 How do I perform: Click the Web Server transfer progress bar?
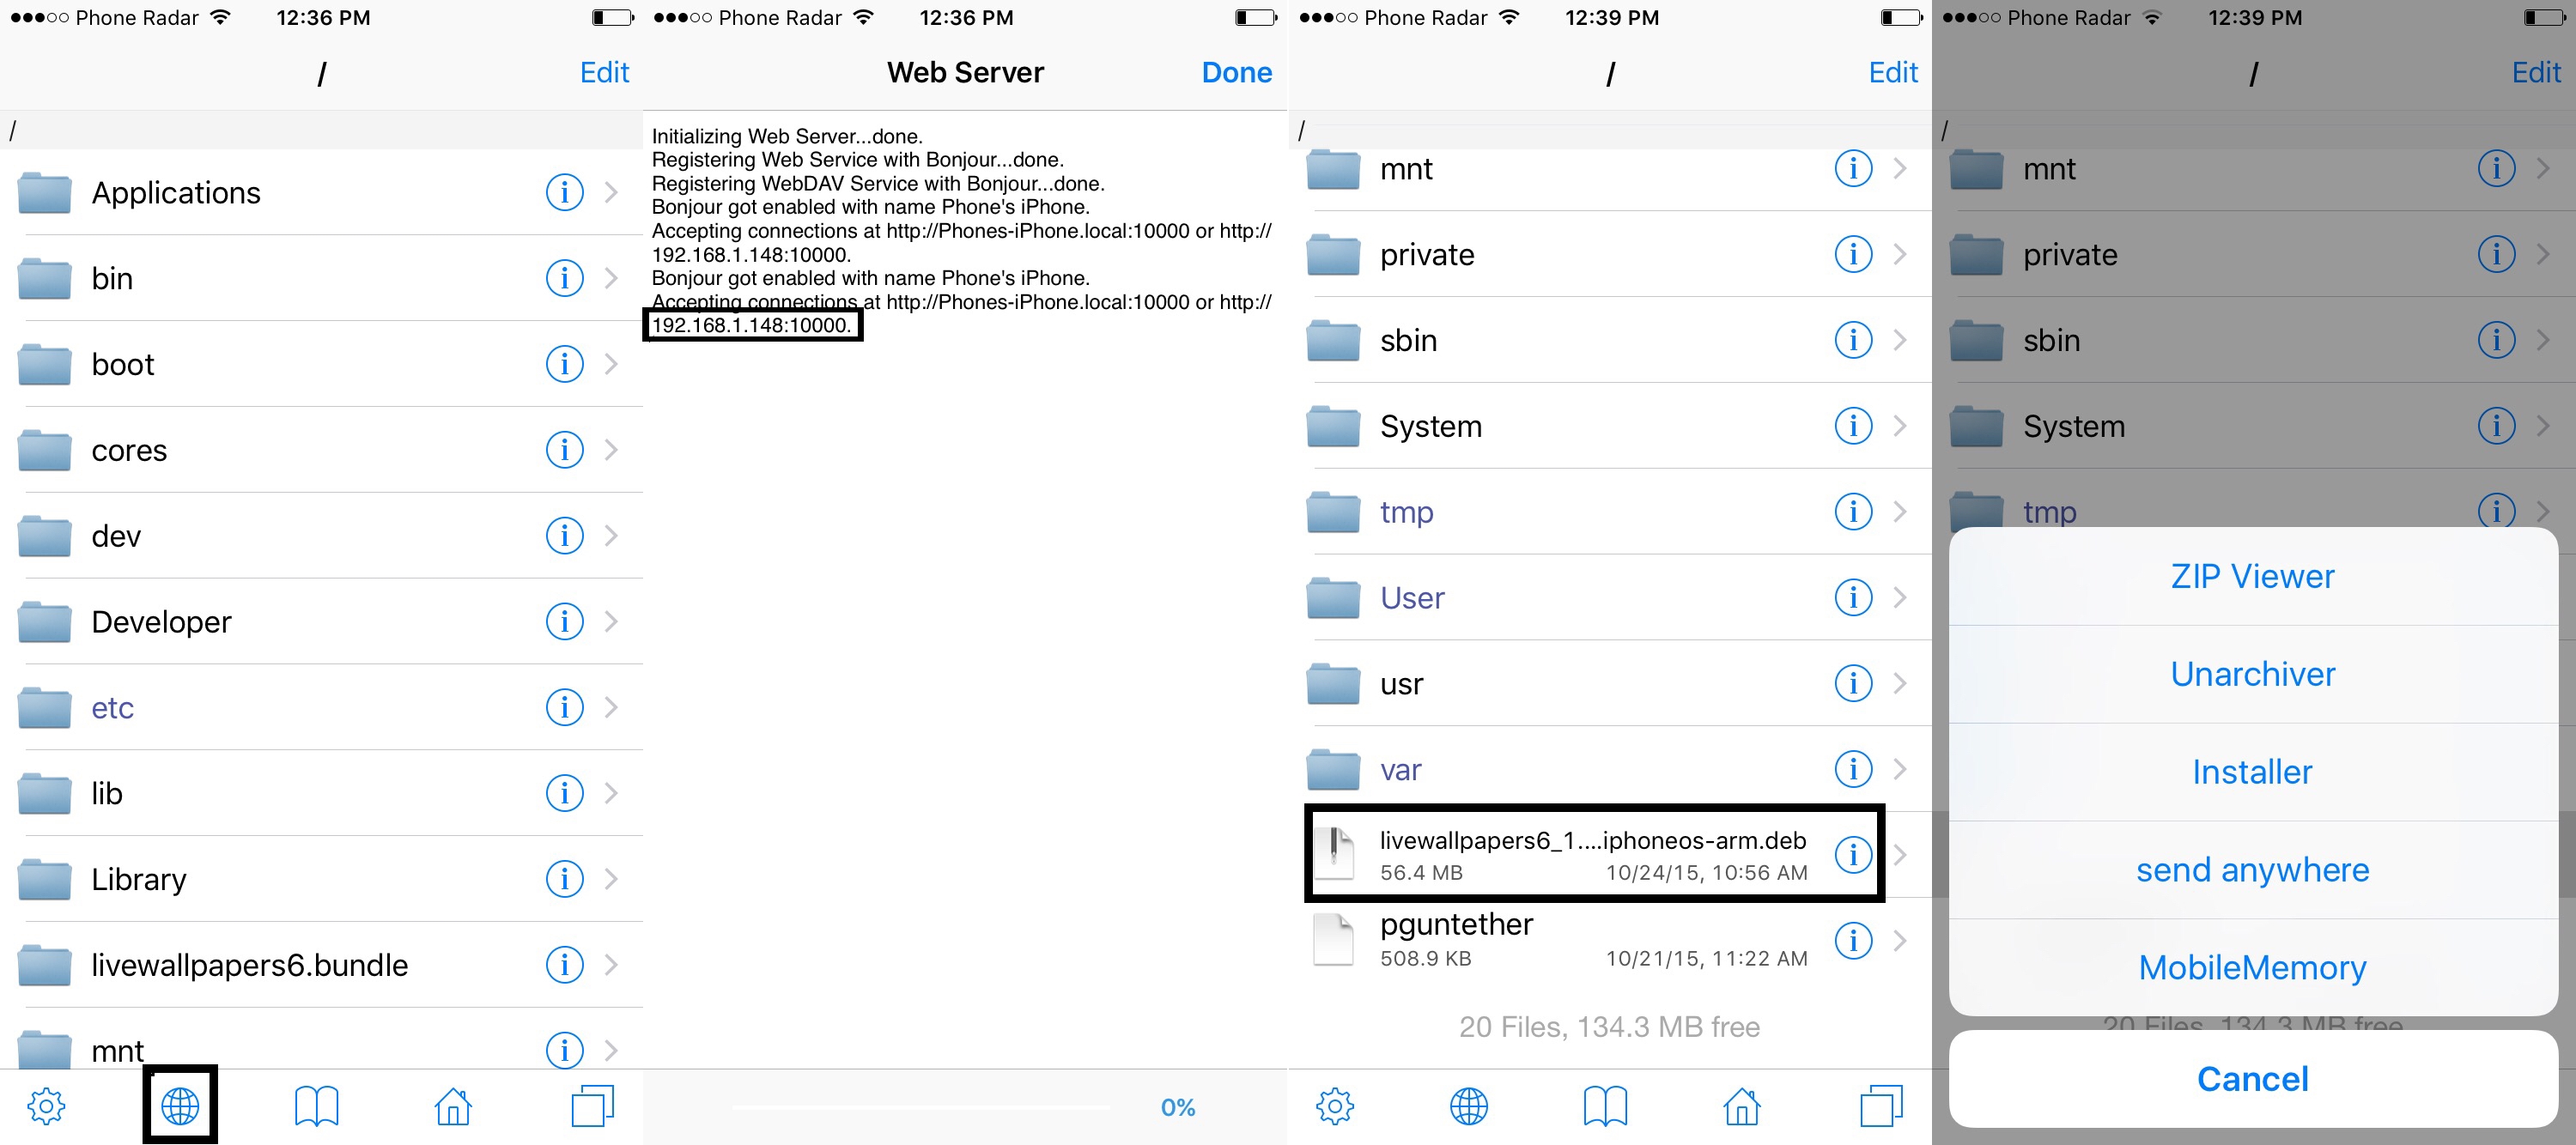[920, 1107]
